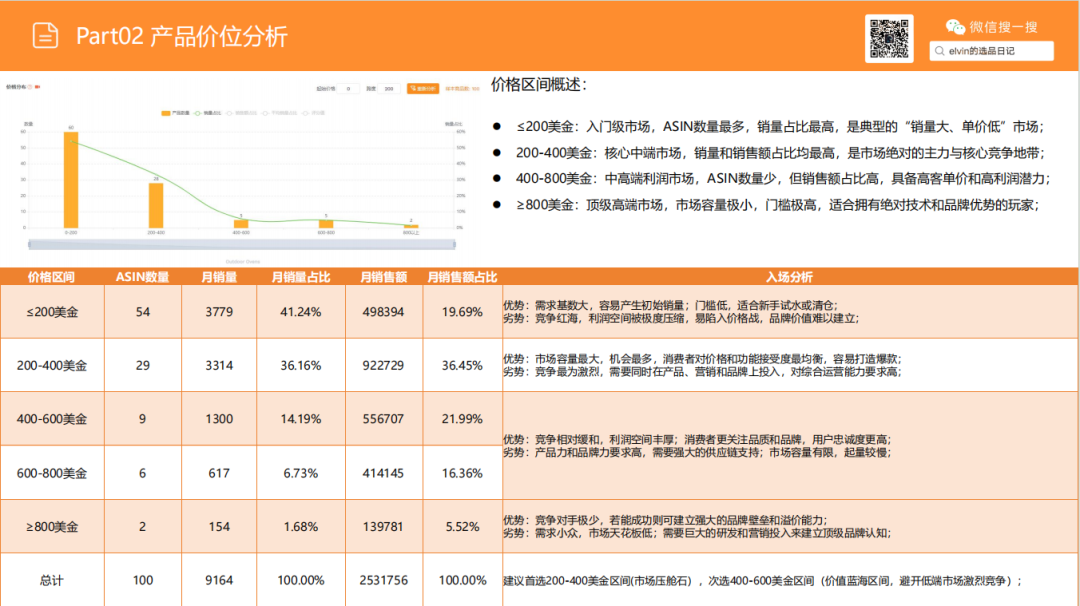Open the help tooltip on 价格分布 question mark
The image size is (1080, 606).
(x=29, y=87)
